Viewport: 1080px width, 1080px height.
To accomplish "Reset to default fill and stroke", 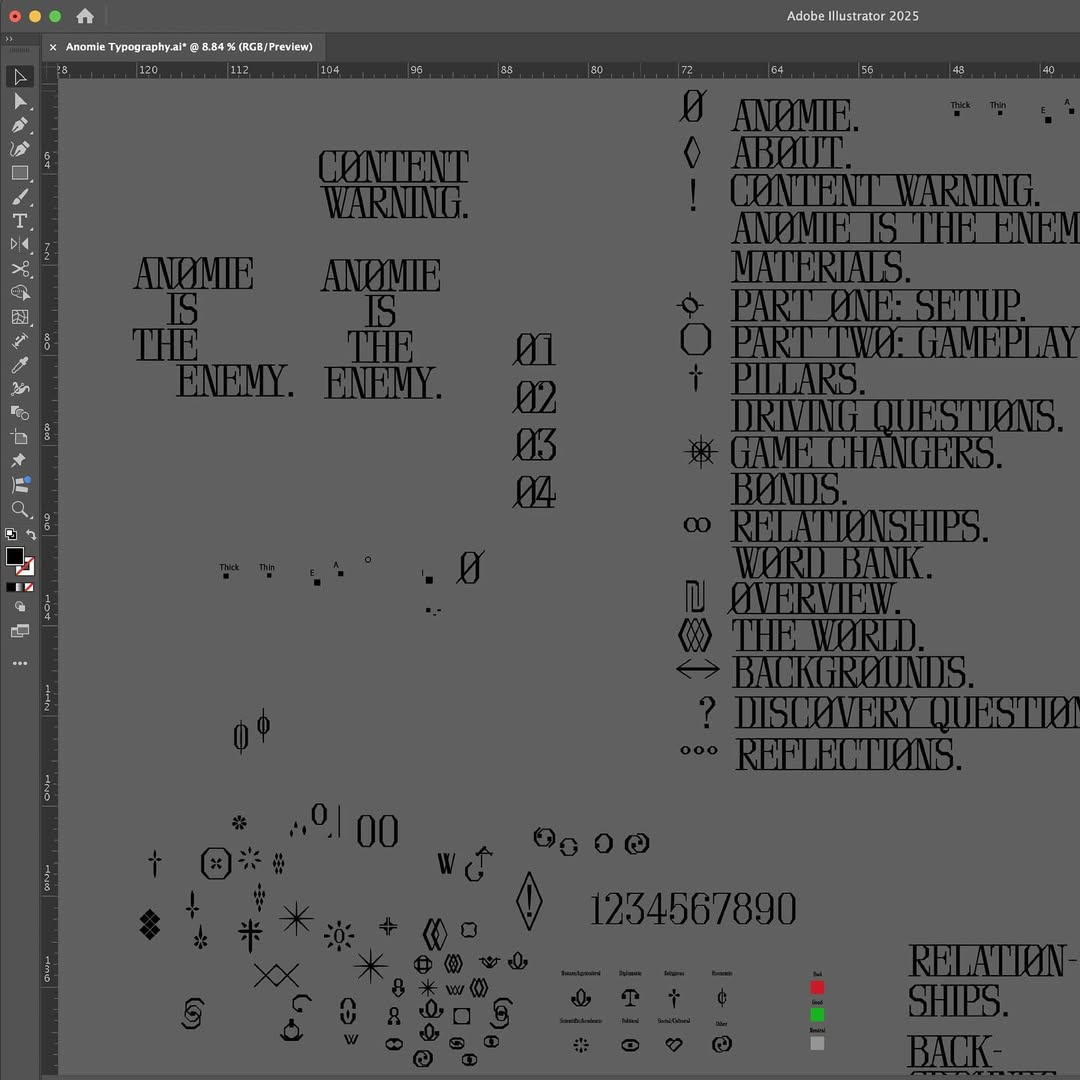I will [10, 535].
